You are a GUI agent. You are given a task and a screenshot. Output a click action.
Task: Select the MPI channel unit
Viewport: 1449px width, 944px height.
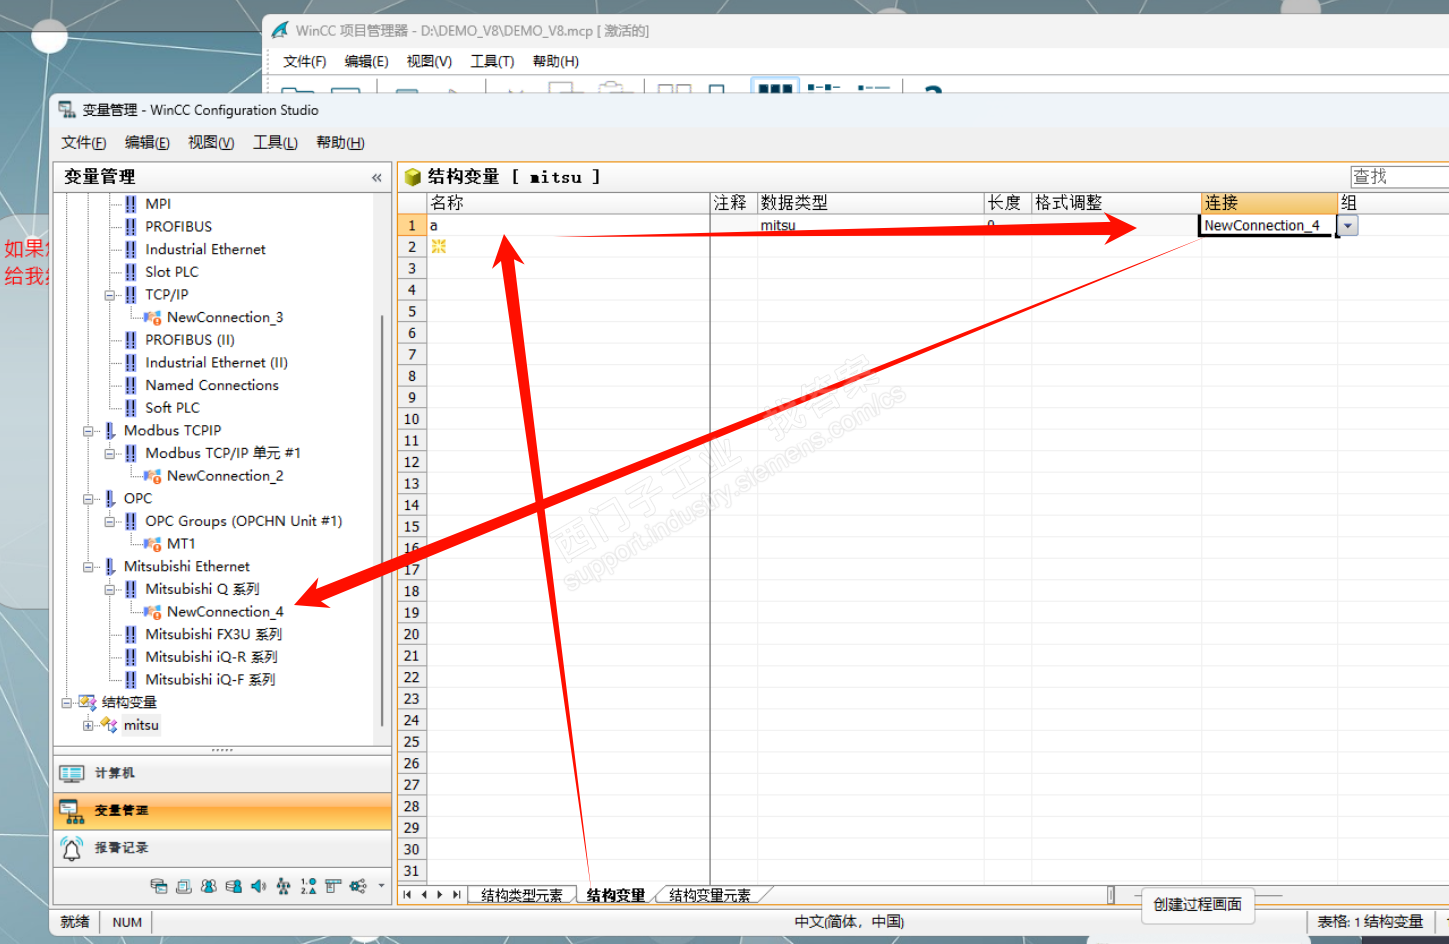[158, 204]
